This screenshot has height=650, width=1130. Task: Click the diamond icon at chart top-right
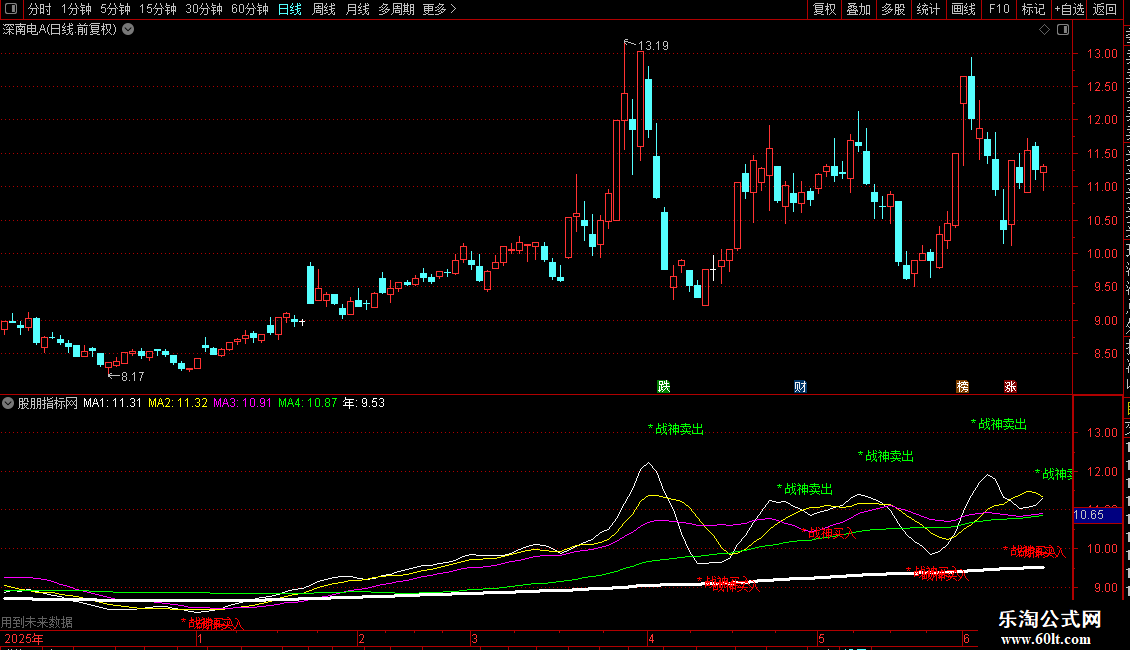tap(1044, 30)
